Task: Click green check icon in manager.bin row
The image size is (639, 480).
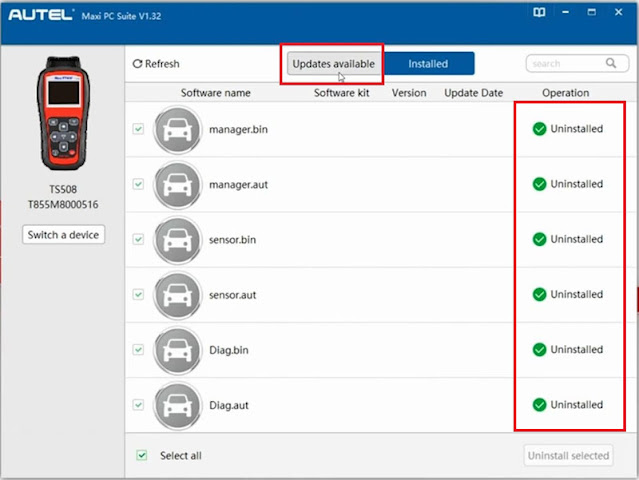Action: [539, 129]
